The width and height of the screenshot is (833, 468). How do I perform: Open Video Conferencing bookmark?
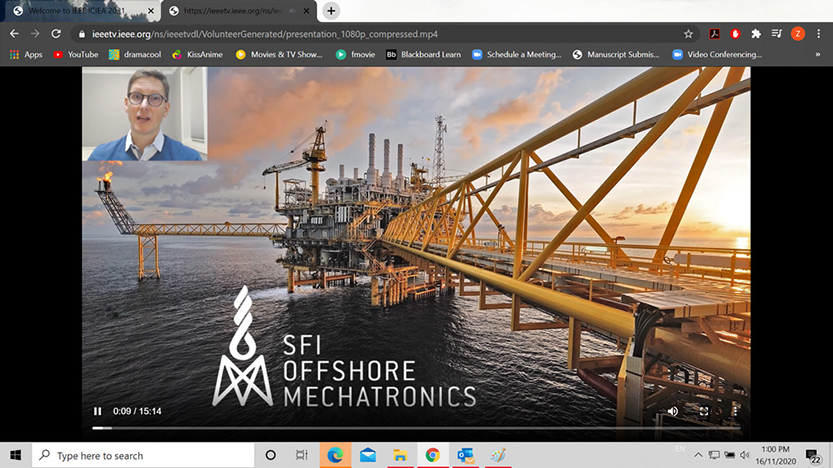point(717,54)
